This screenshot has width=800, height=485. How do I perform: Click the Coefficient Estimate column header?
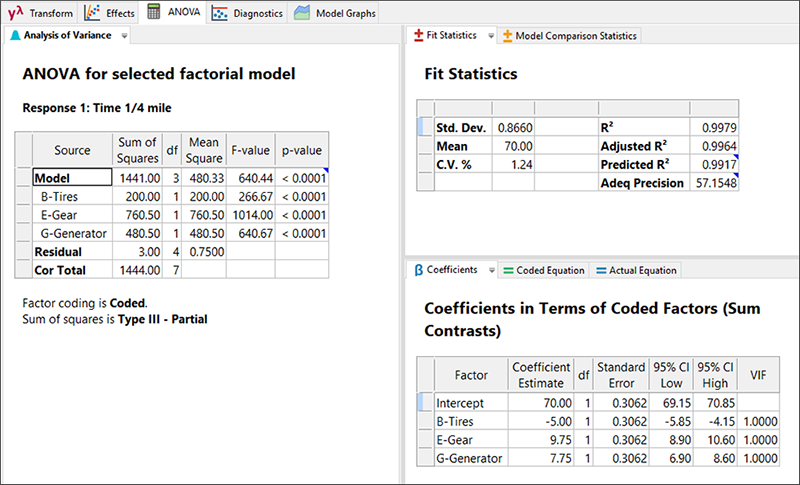pyautogui.click(x=541, y=375)
